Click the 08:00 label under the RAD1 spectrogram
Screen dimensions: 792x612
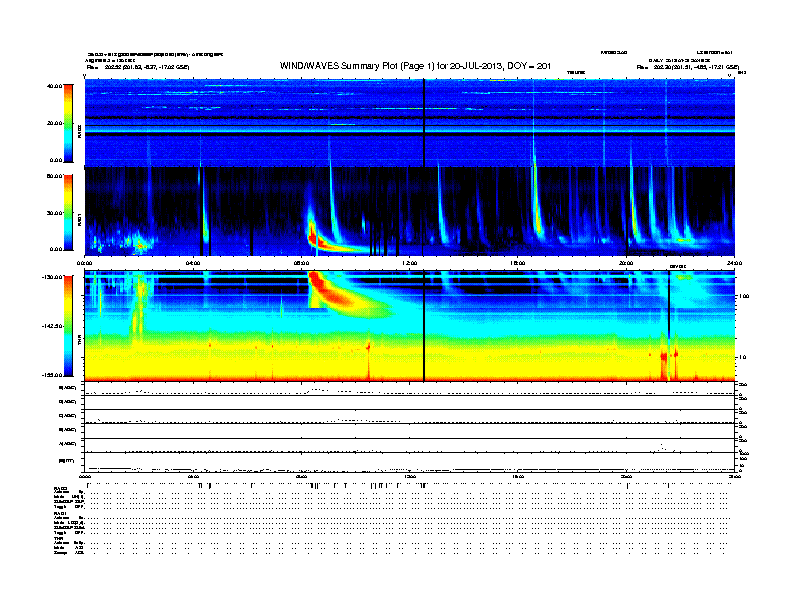(x=301, y=263)
